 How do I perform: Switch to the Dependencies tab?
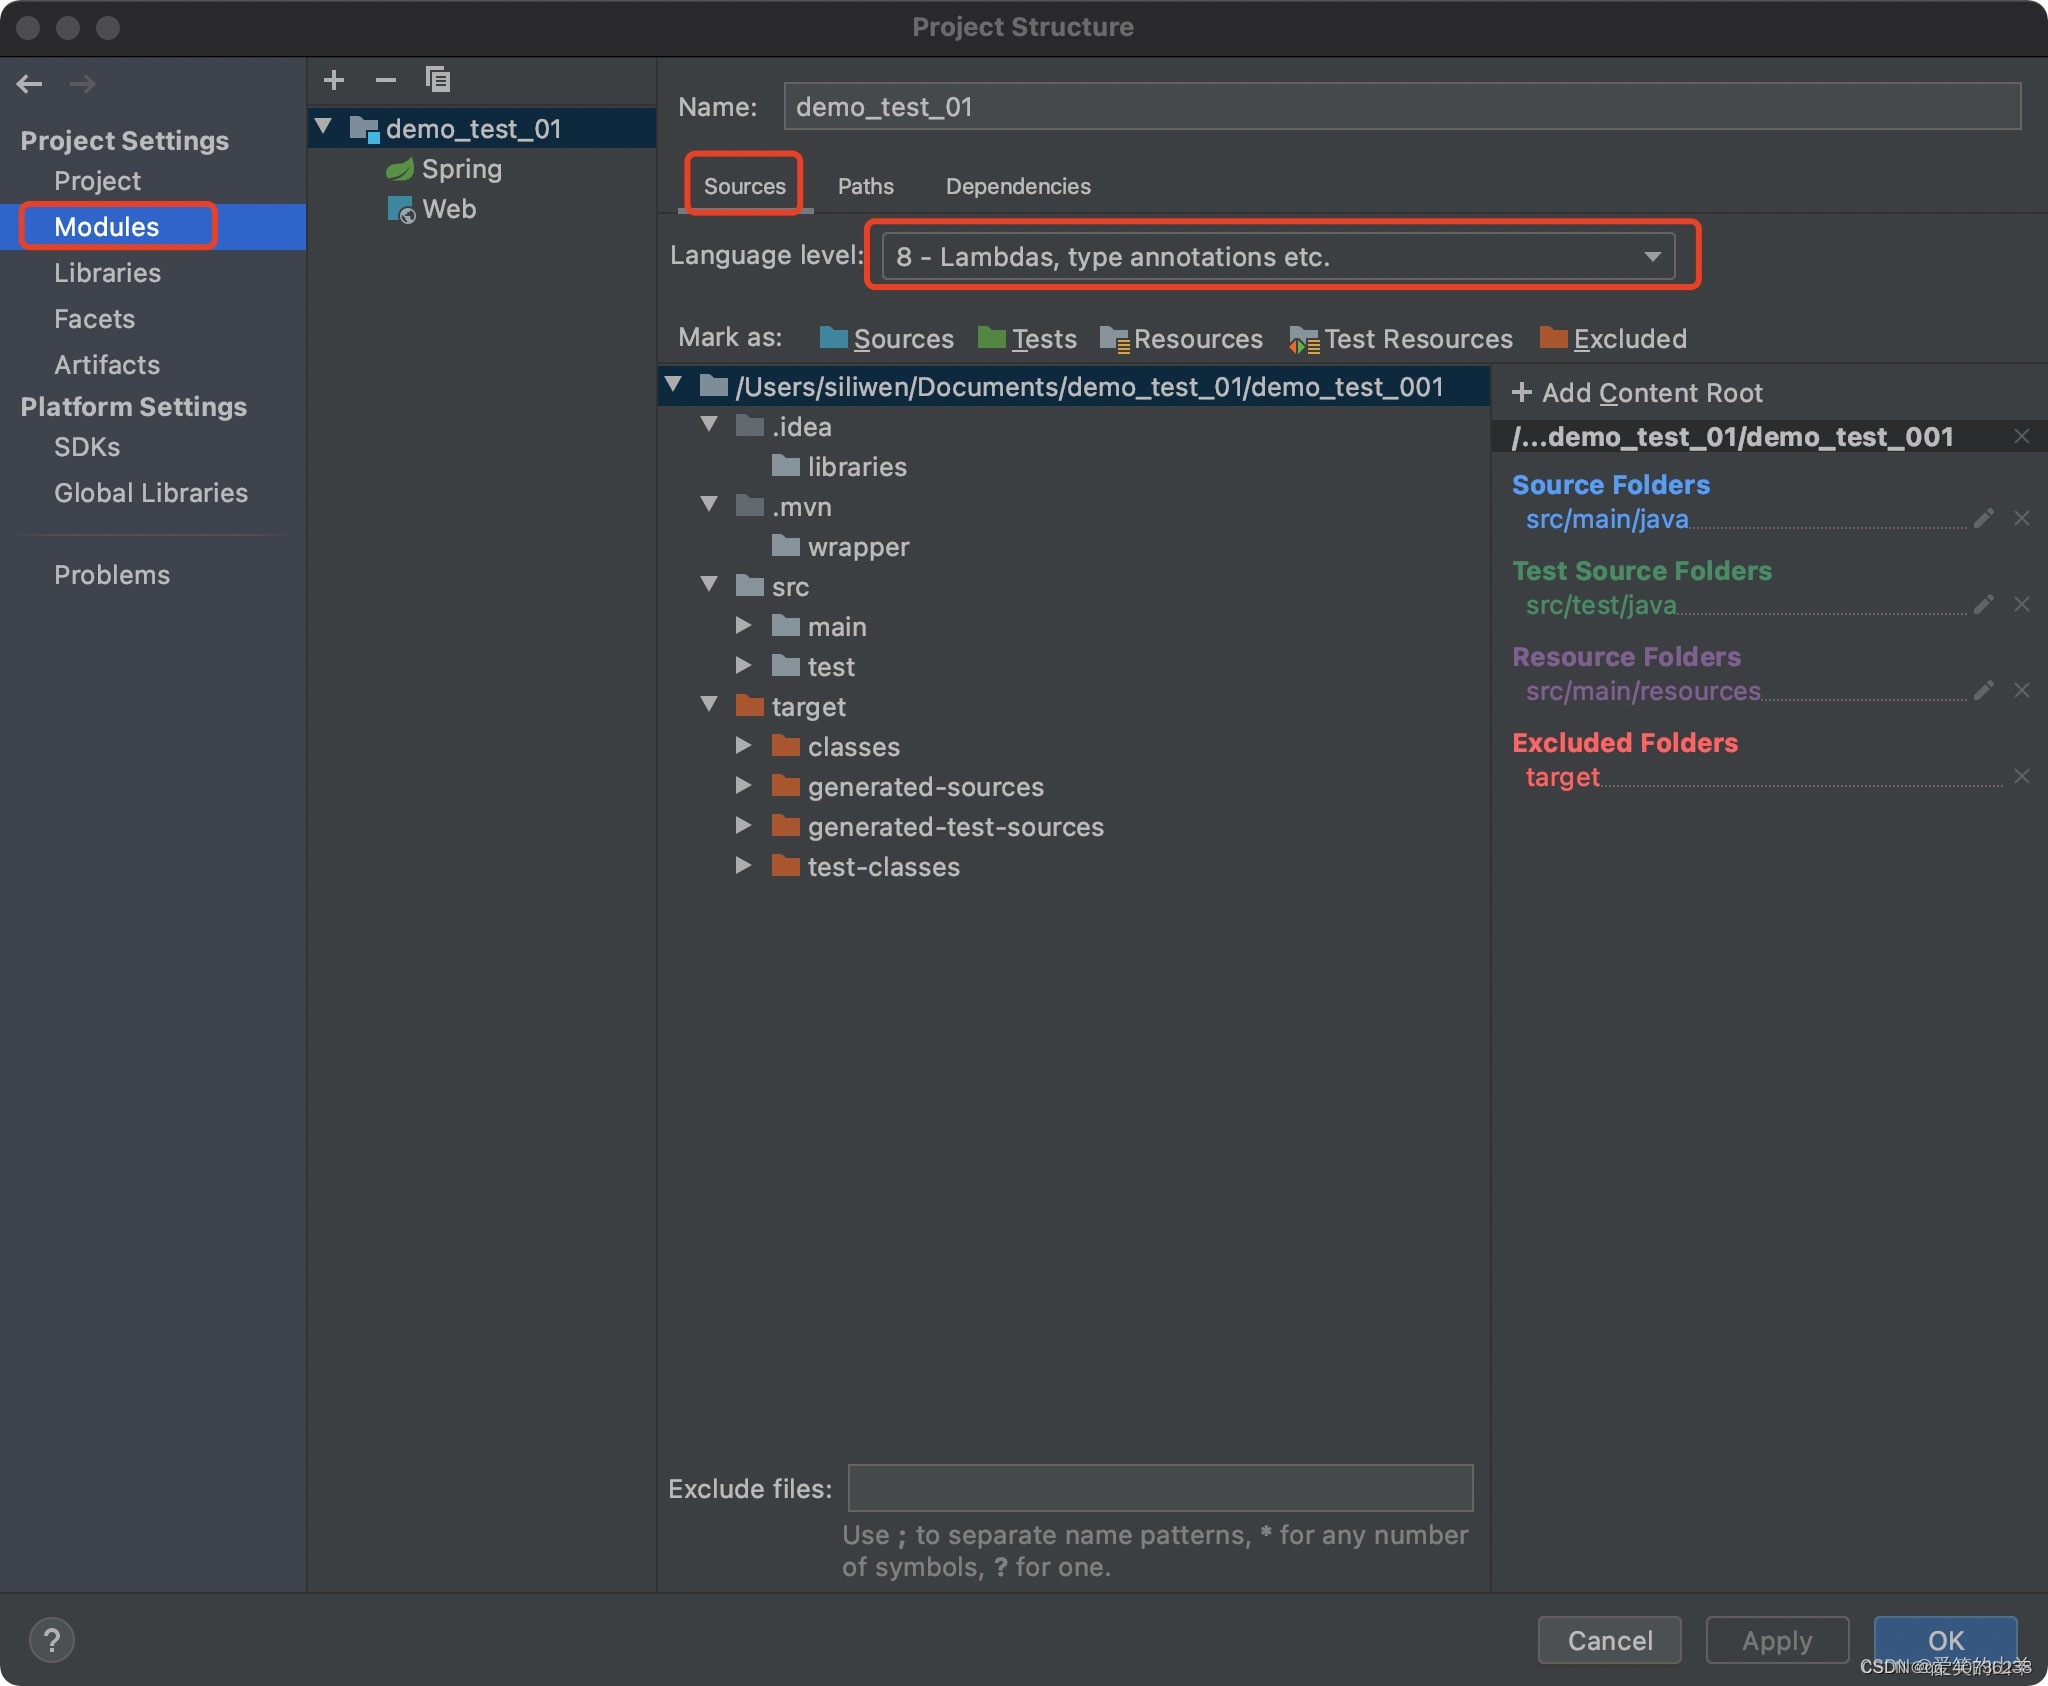pyautogui.click(x=1017, y=186)
